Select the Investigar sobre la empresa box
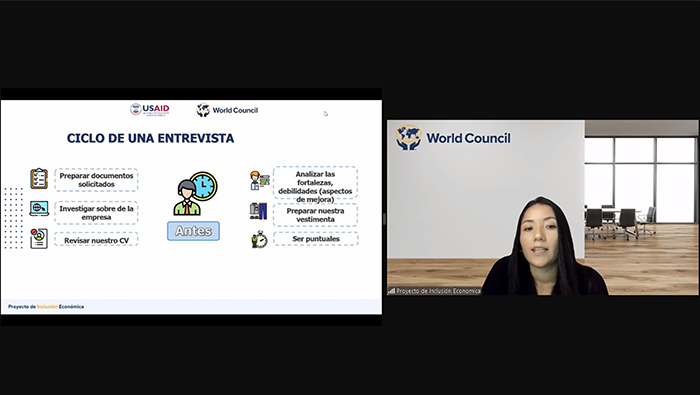 [x=96, y=213]
